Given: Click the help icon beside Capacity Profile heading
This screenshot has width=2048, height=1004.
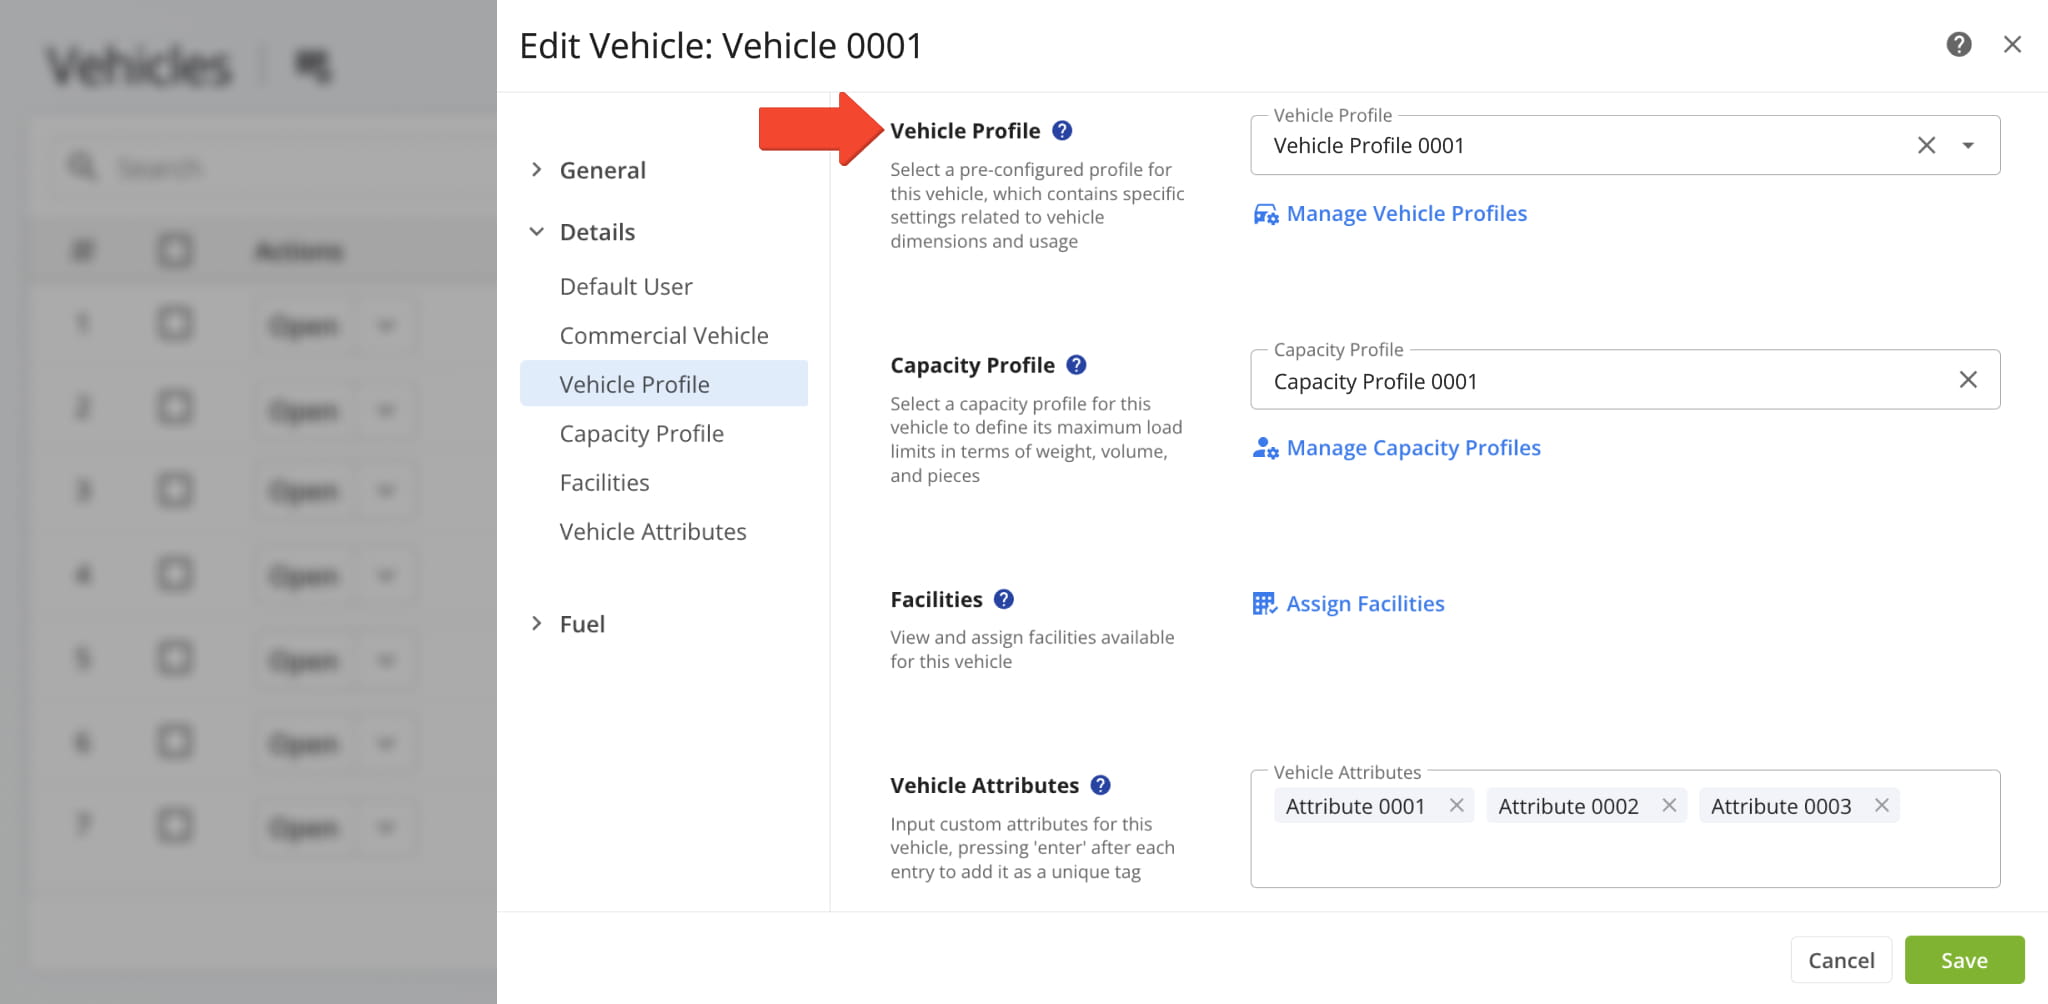Looking at the screenshot, I should (x=1076, y=365).
